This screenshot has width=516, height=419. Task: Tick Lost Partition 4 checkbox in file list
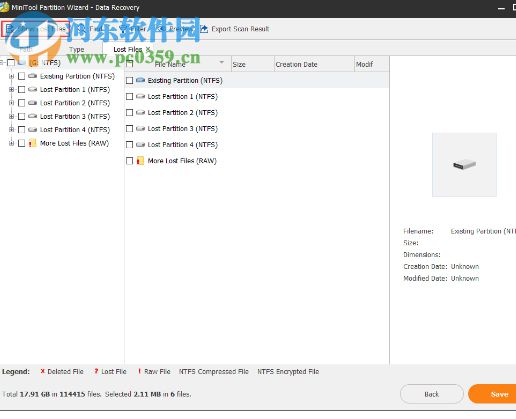pos(130,144)
